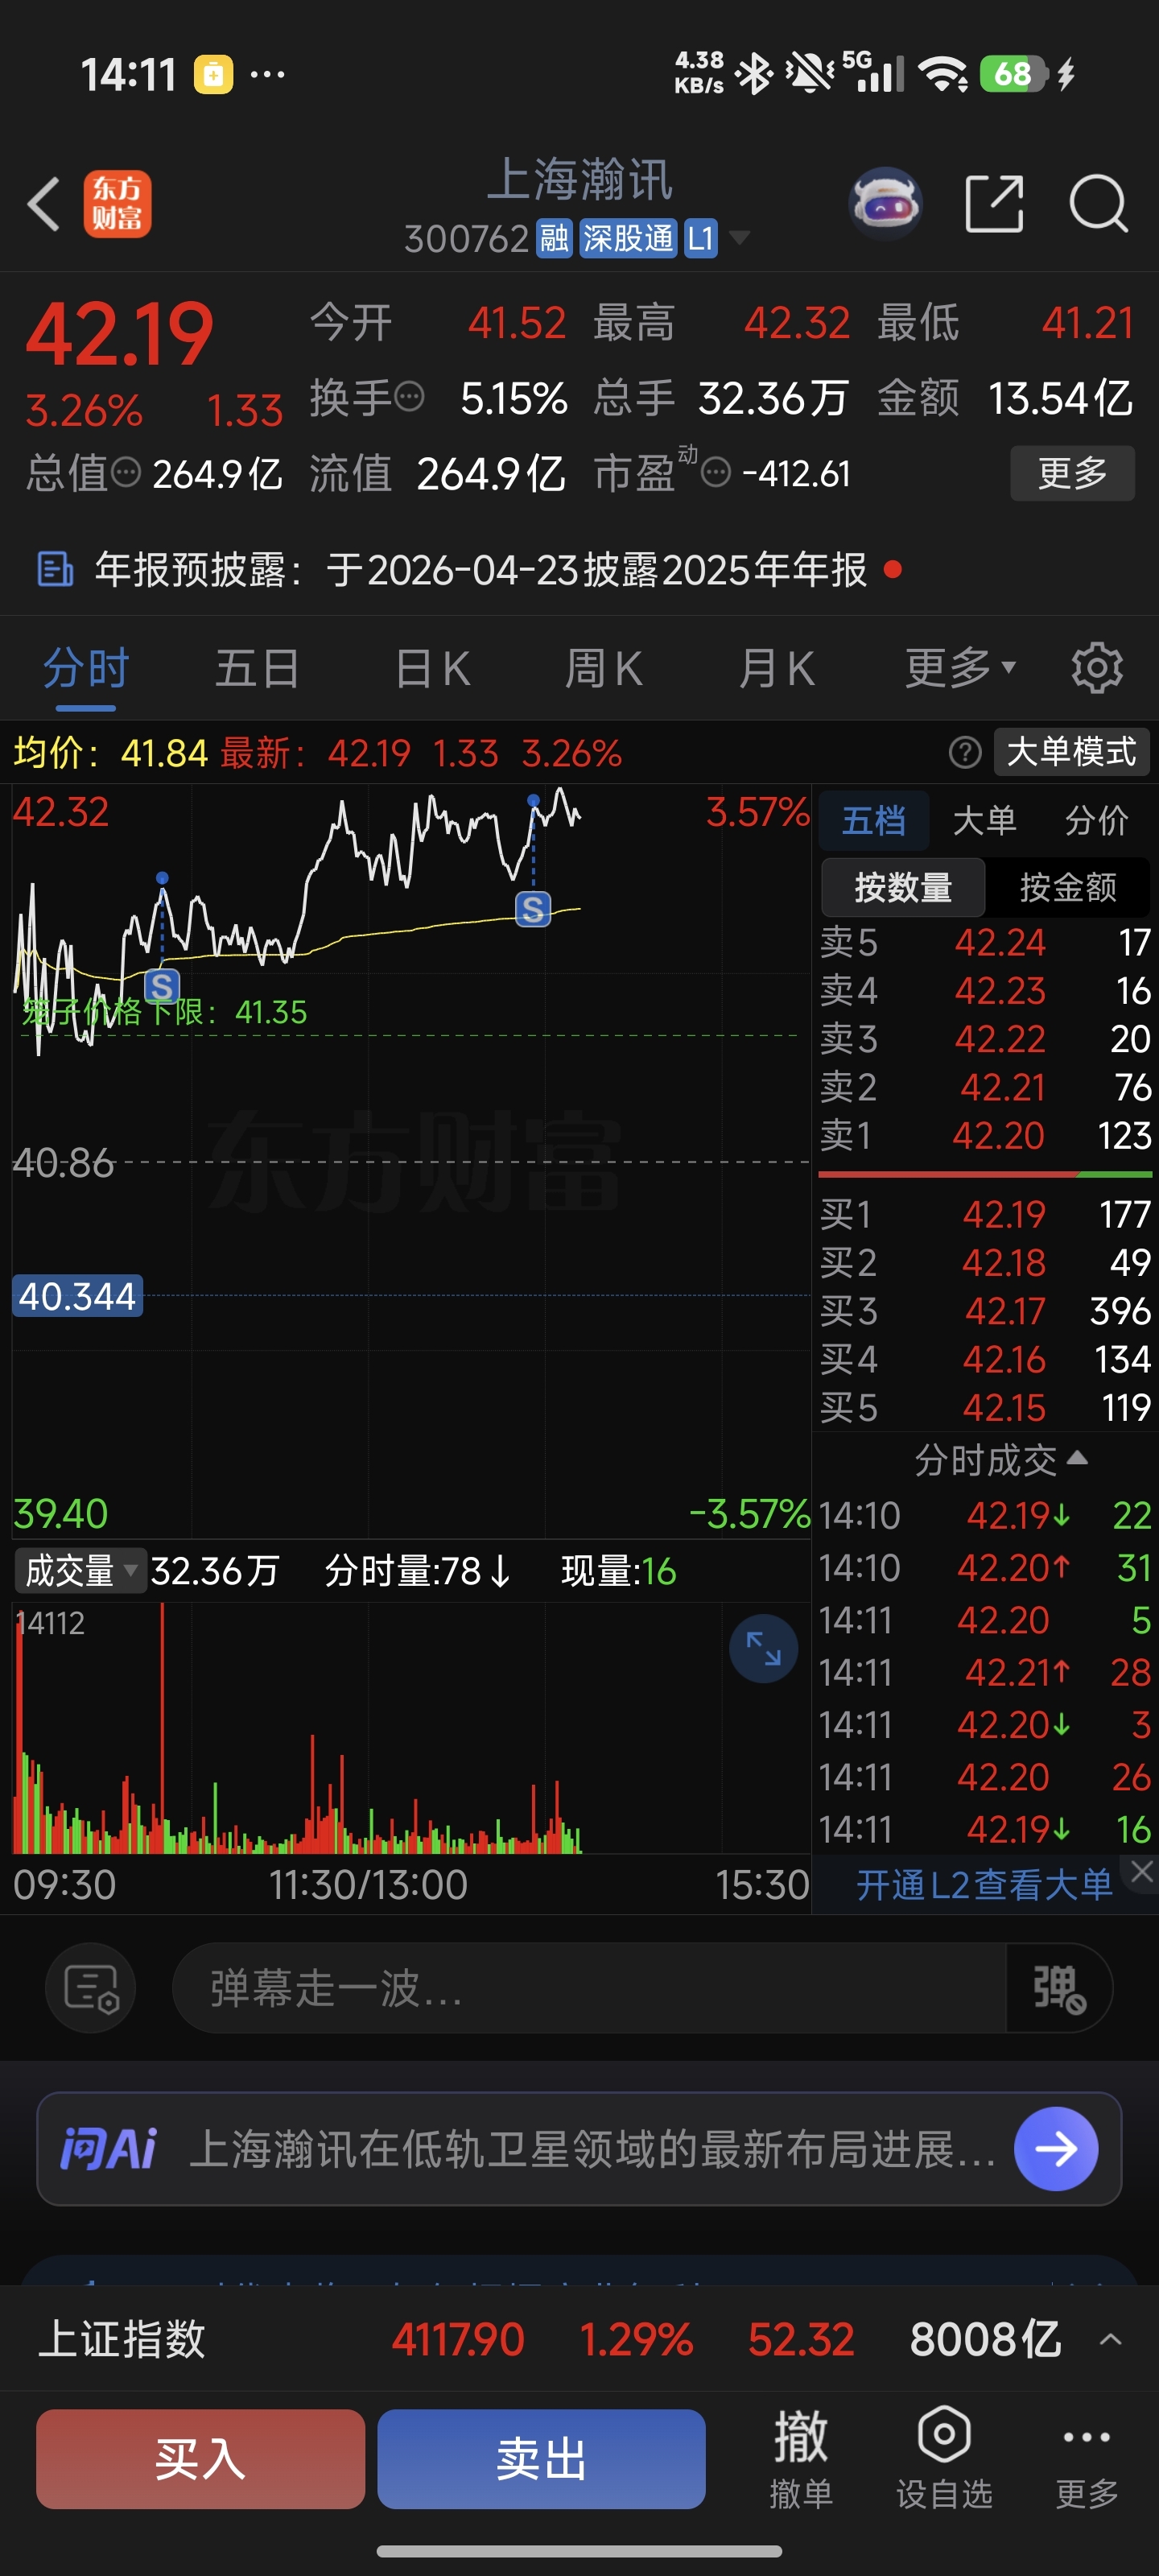
Task: Close the 开通L2 banner X
Action: (x=1142, y=1871)
